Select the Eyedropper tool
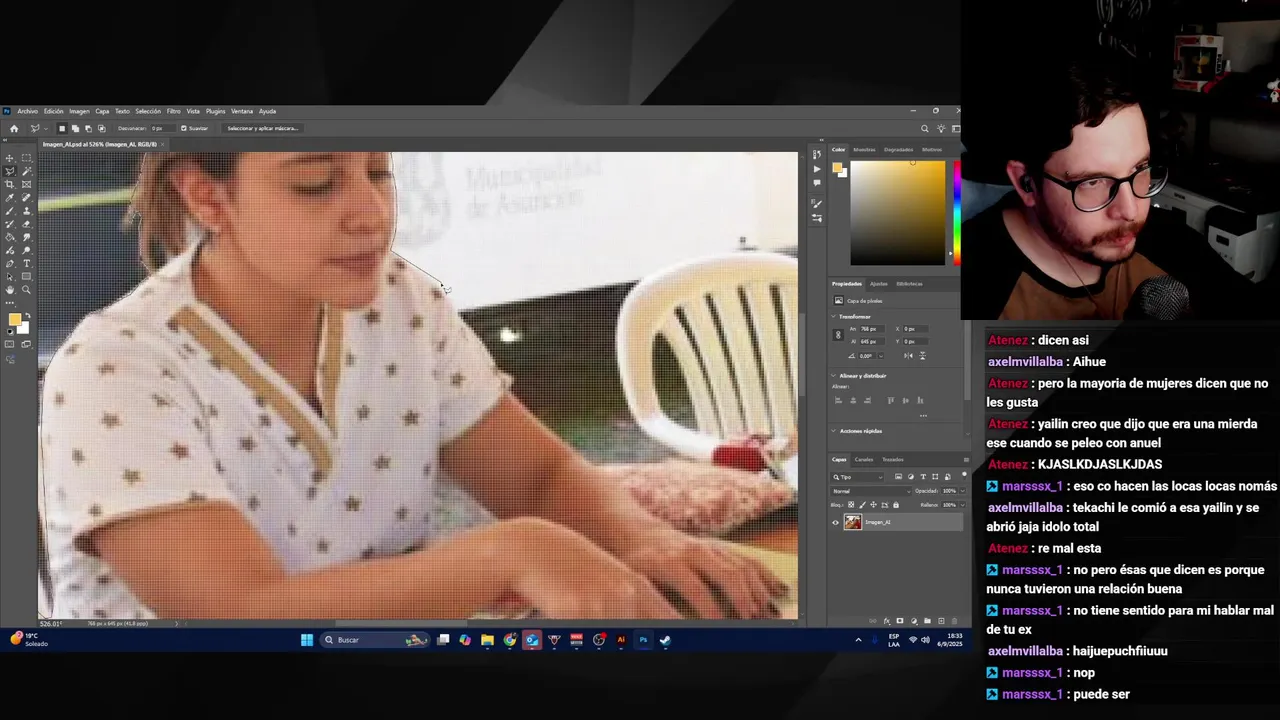Image resolution: width=1280 pixels, height=720 pixels. coord(10,197)
